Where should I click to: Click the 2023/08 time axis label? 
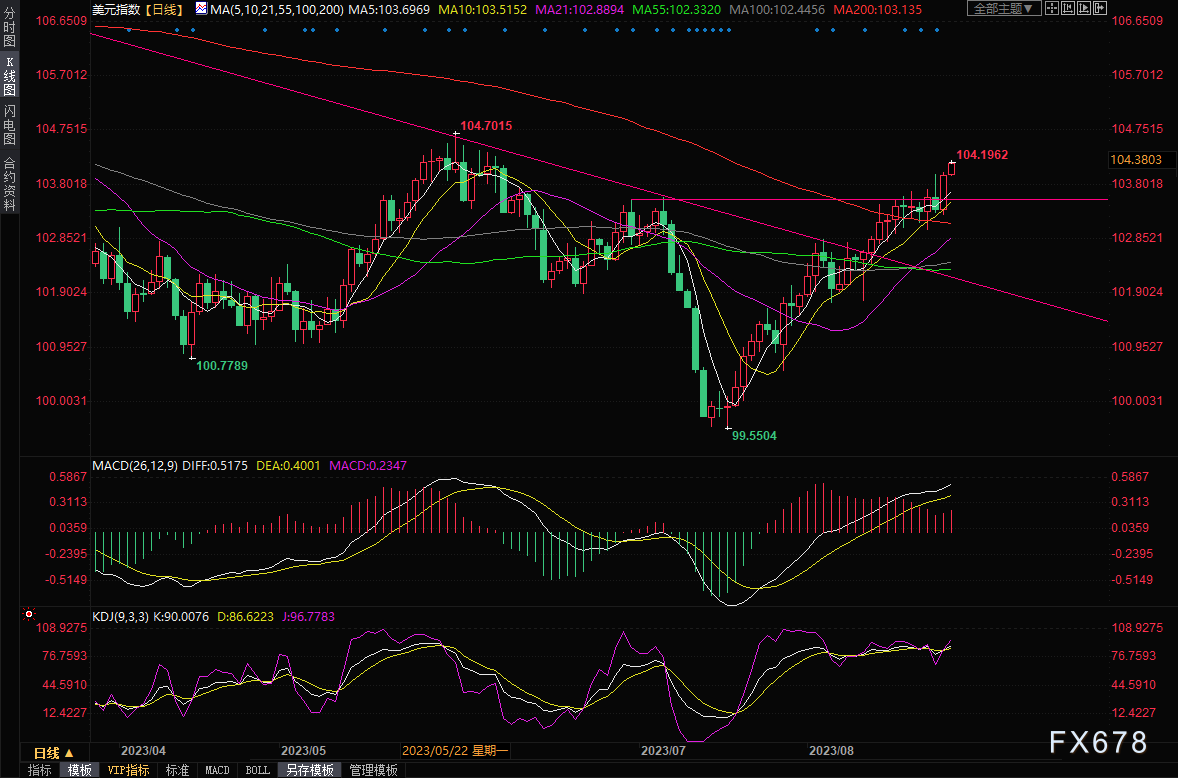point(832,750)
